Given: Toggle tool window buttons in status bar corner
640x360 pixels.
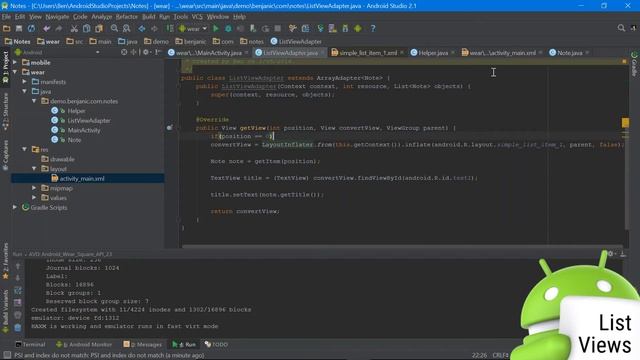Looking at the screenshot, I should tap(7, 355).
